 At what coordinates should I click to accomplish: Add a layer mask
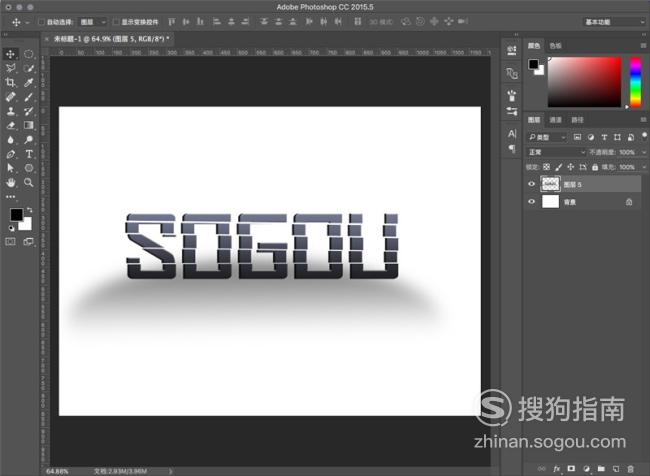tap(571, 469)
